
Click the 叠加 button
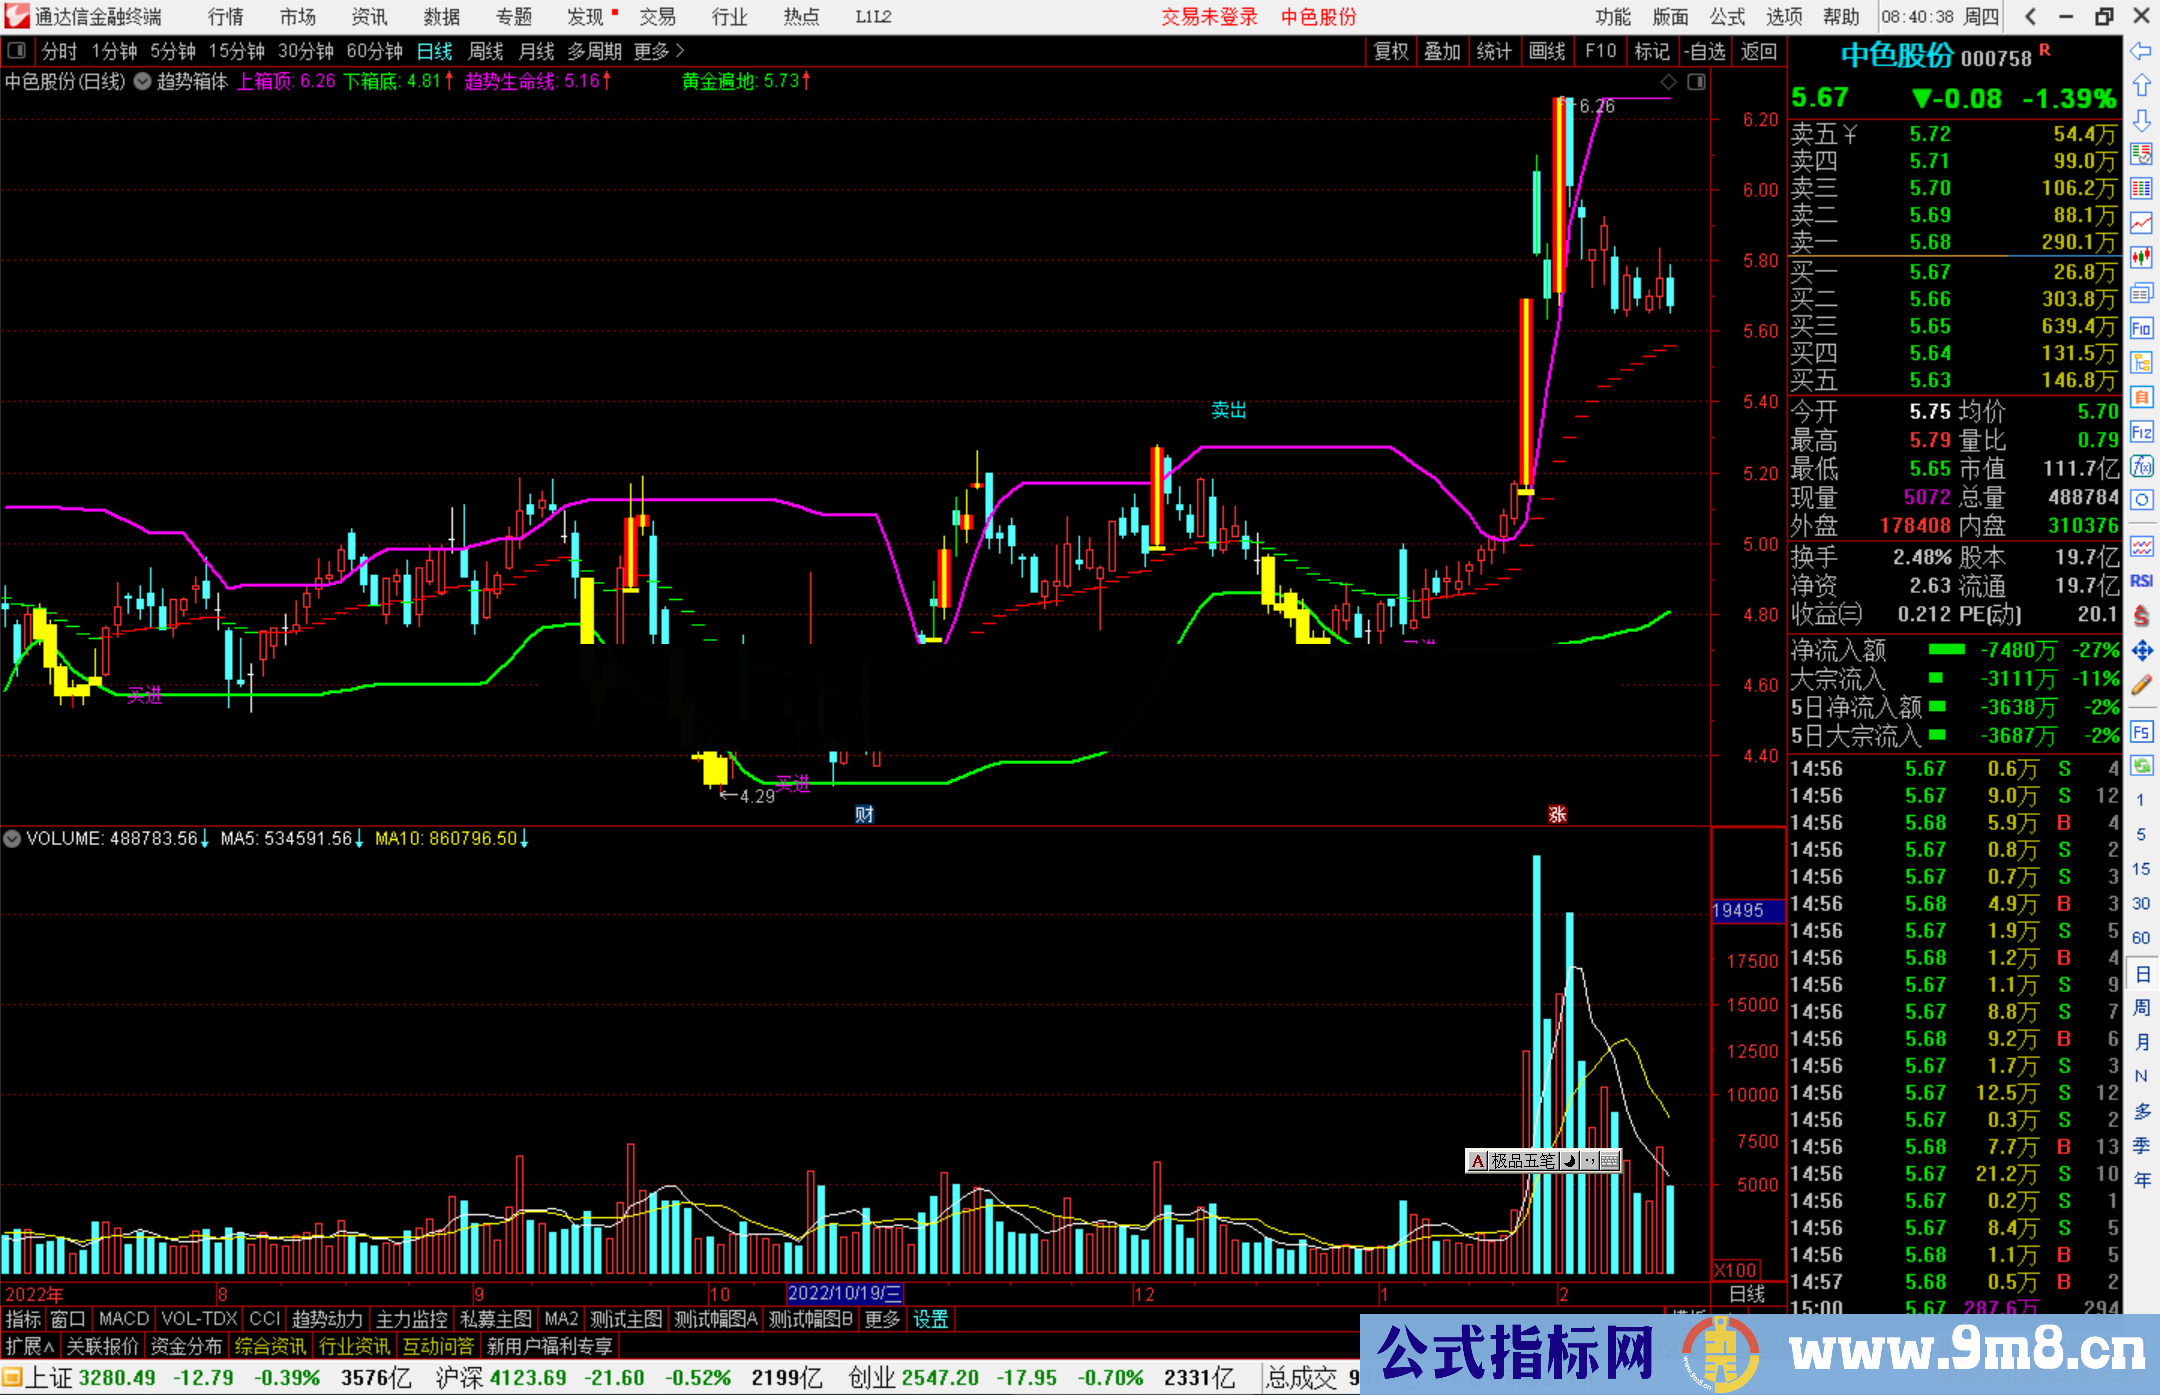click(1442, 51)
